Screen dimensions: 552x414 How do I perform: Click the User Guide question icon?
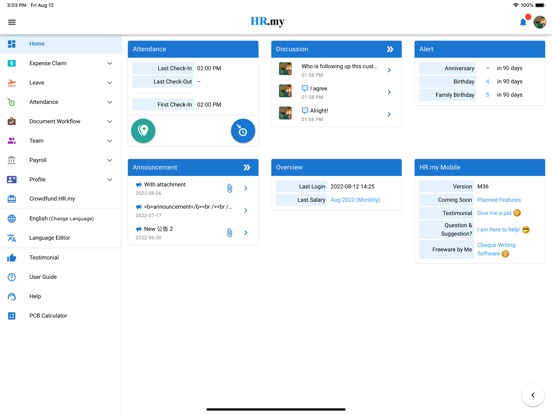click(x=12, y=277)
